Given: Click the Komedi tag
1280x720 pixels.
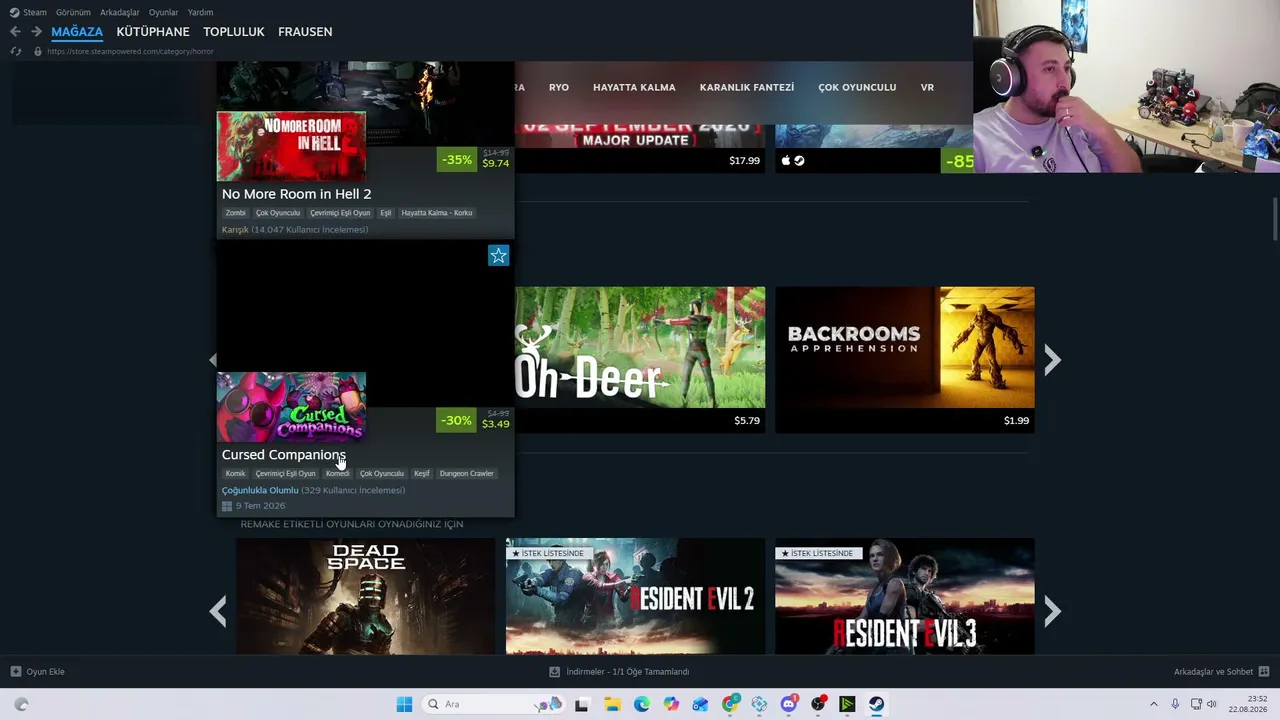Looking at the screenshot, I should tap(337, 474).
